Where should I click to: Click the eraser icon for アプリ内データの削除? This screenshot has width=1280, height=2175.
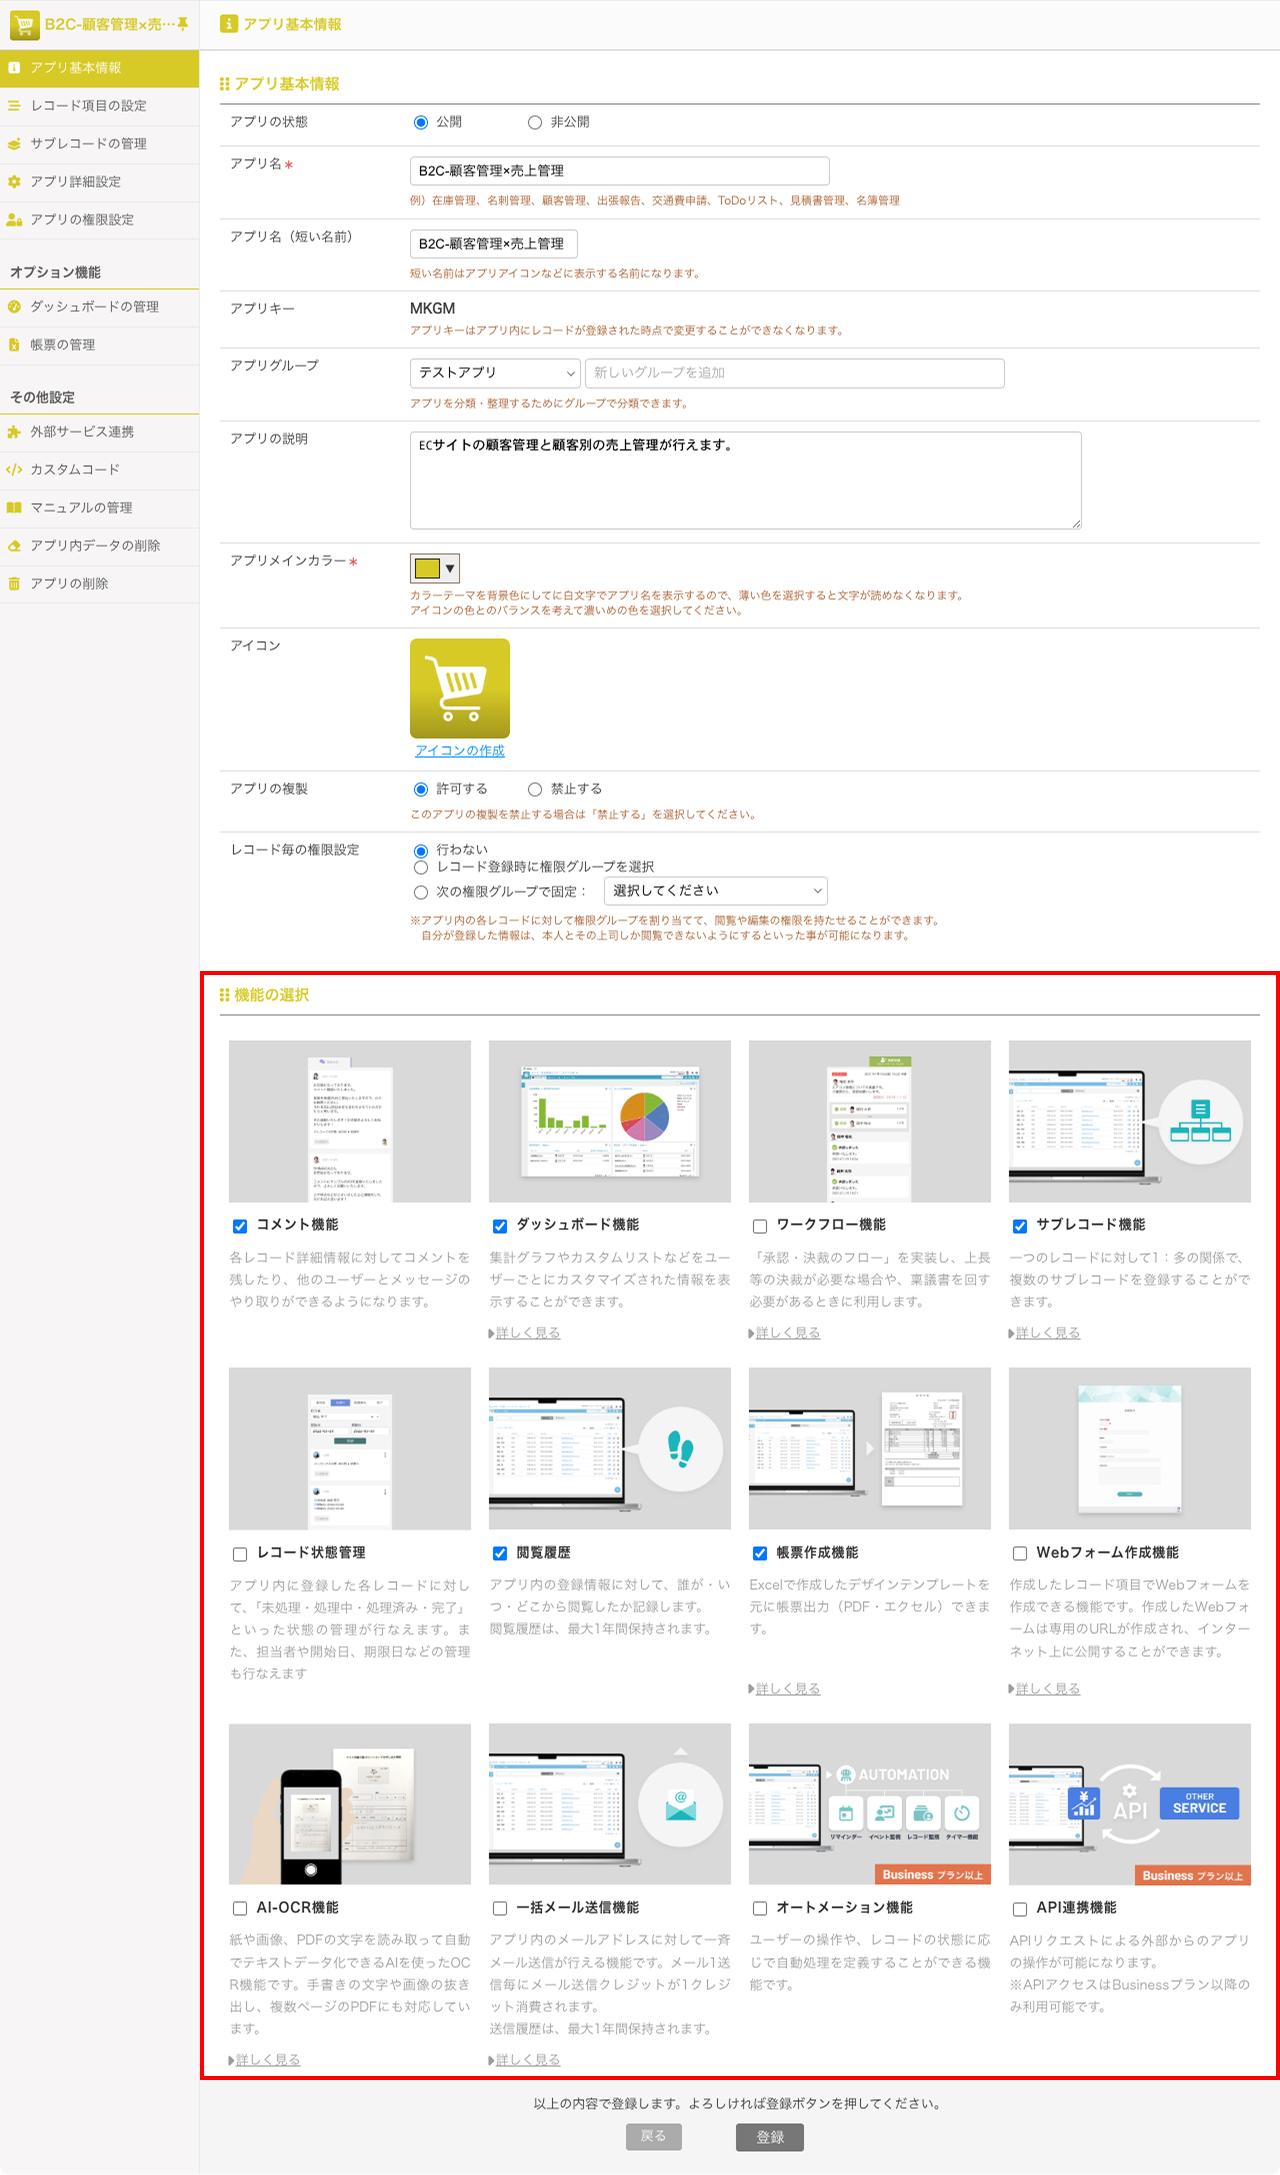tap(14, 546)
